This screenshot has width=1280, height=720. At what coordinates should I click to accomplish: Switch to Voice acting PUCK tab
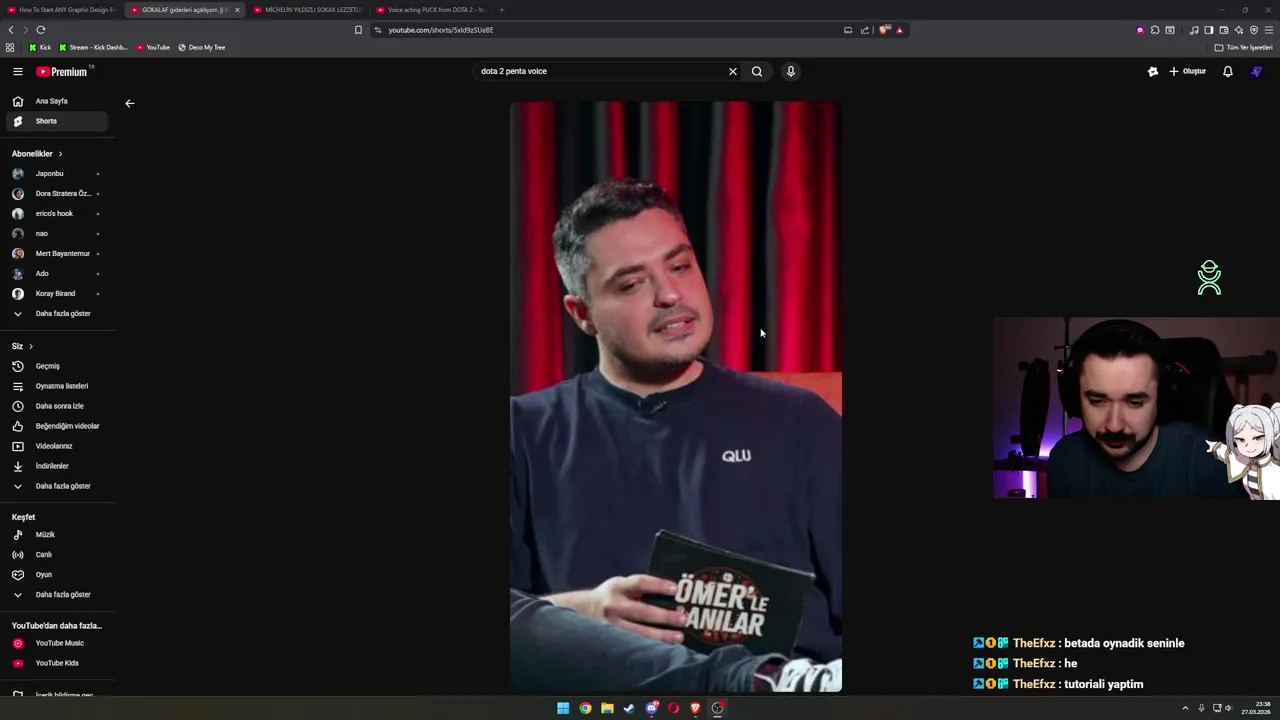430,10
